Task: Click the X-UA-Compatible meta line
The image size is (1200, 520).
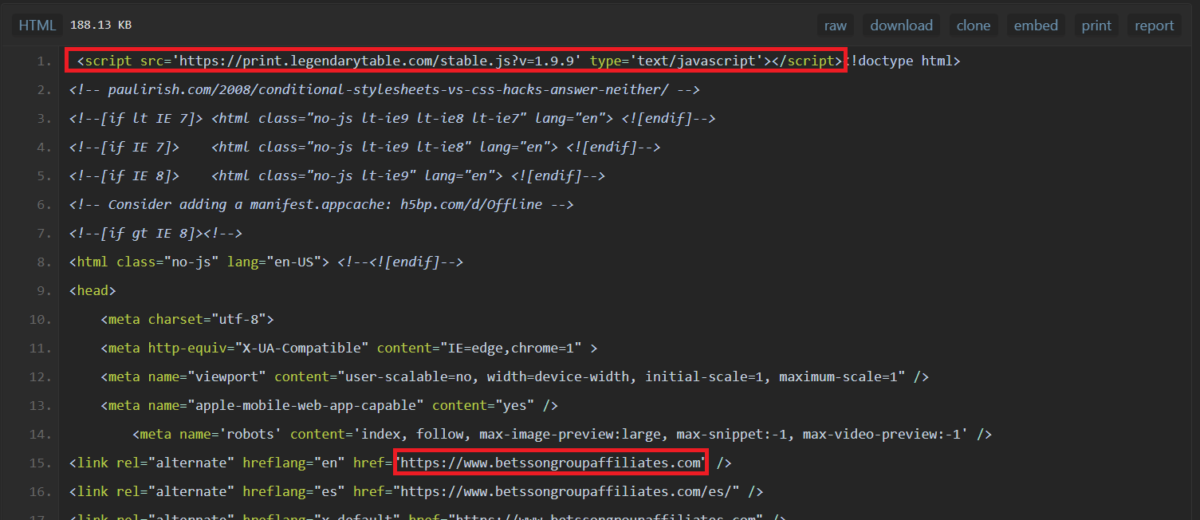Action: point(349,348)
